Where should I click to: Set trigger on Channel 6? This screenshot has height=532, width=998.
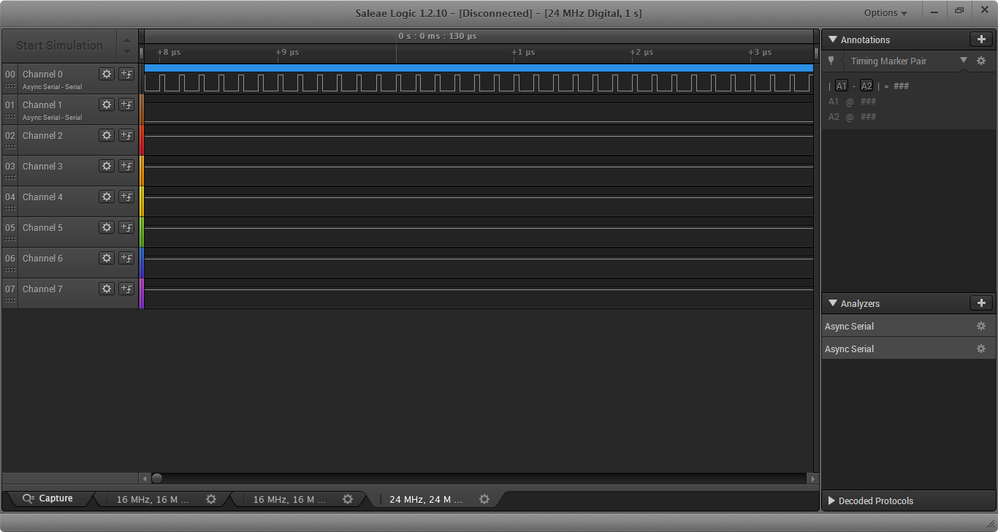coord(126,258)
